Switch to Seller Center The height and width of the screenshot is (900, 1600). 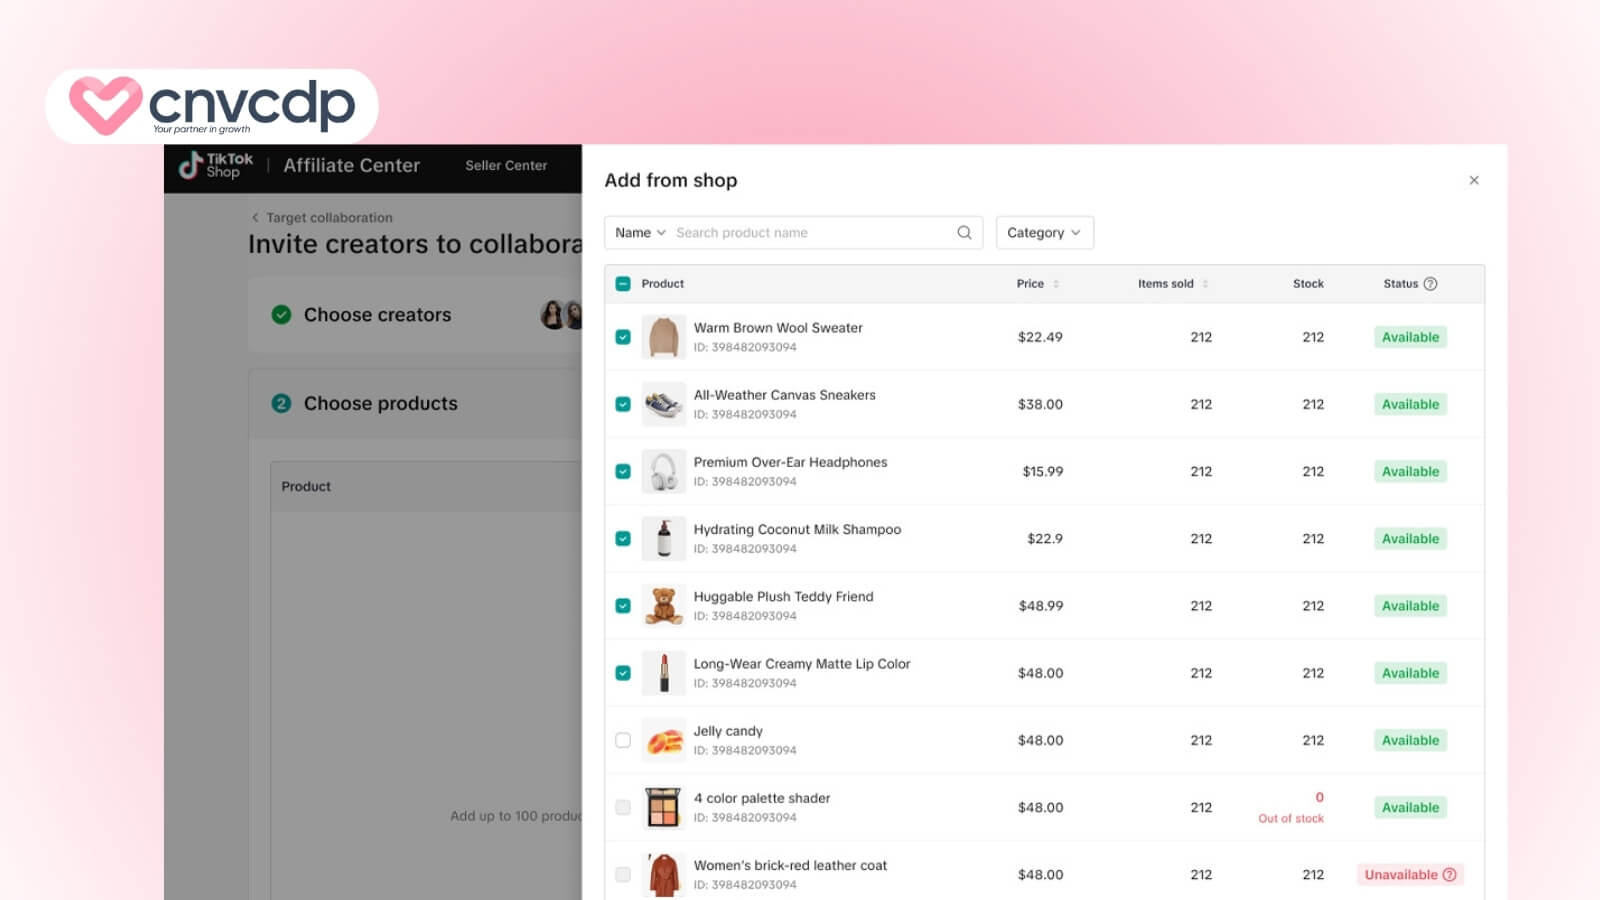point(506,165)
